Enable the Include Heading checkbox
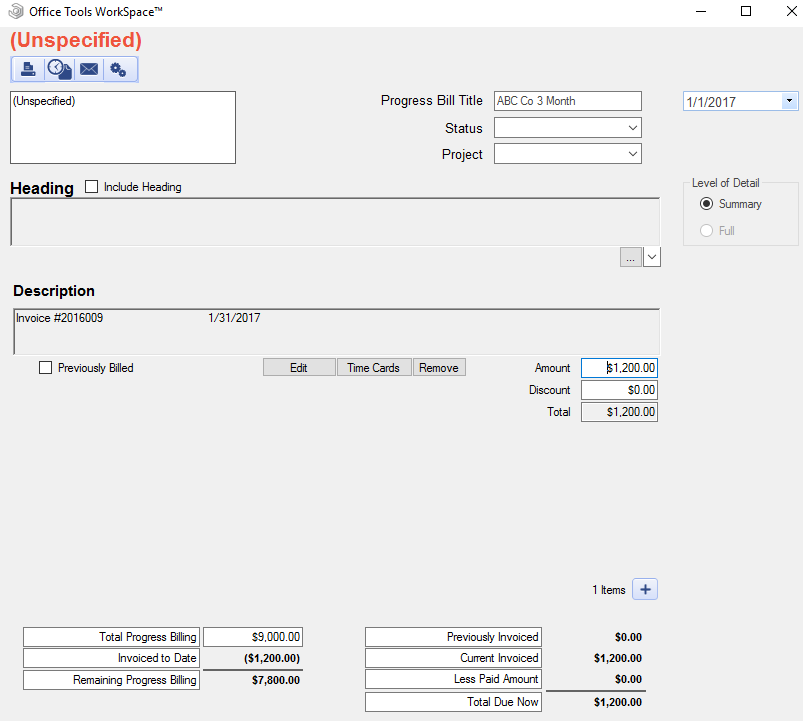The image size is (803, 721). point(91,186)
